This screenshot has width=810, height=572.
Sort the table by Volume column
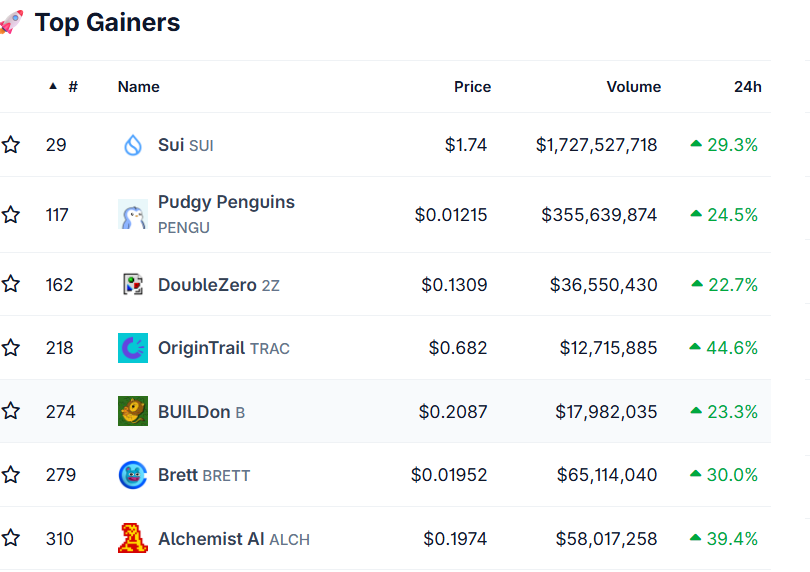click(x=633, y=87)
